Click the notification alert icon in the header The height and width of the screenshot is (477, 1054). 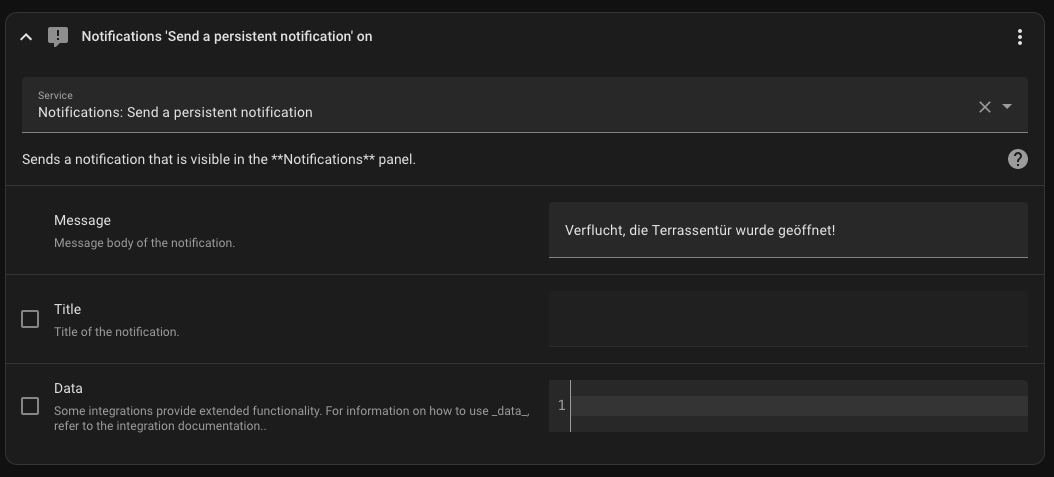tap(58, 37)
